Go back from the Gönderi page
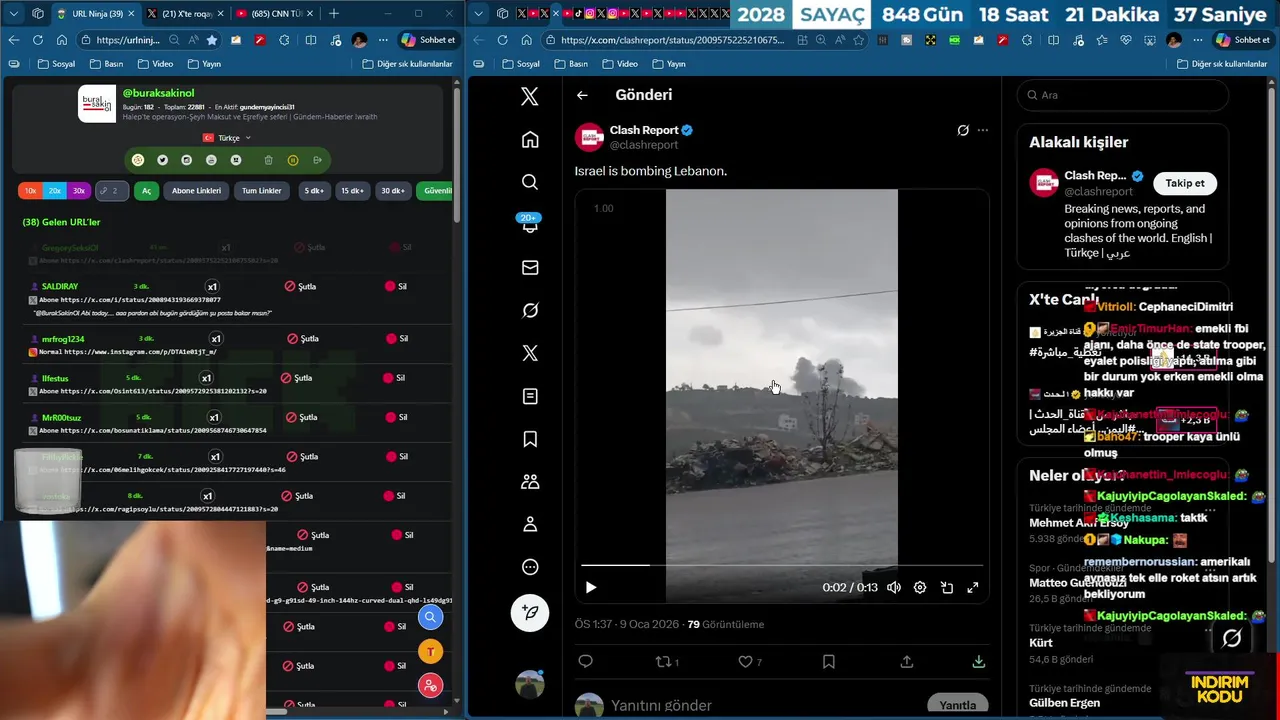Viewport: 1280px width, 720px height. point(582,95)
